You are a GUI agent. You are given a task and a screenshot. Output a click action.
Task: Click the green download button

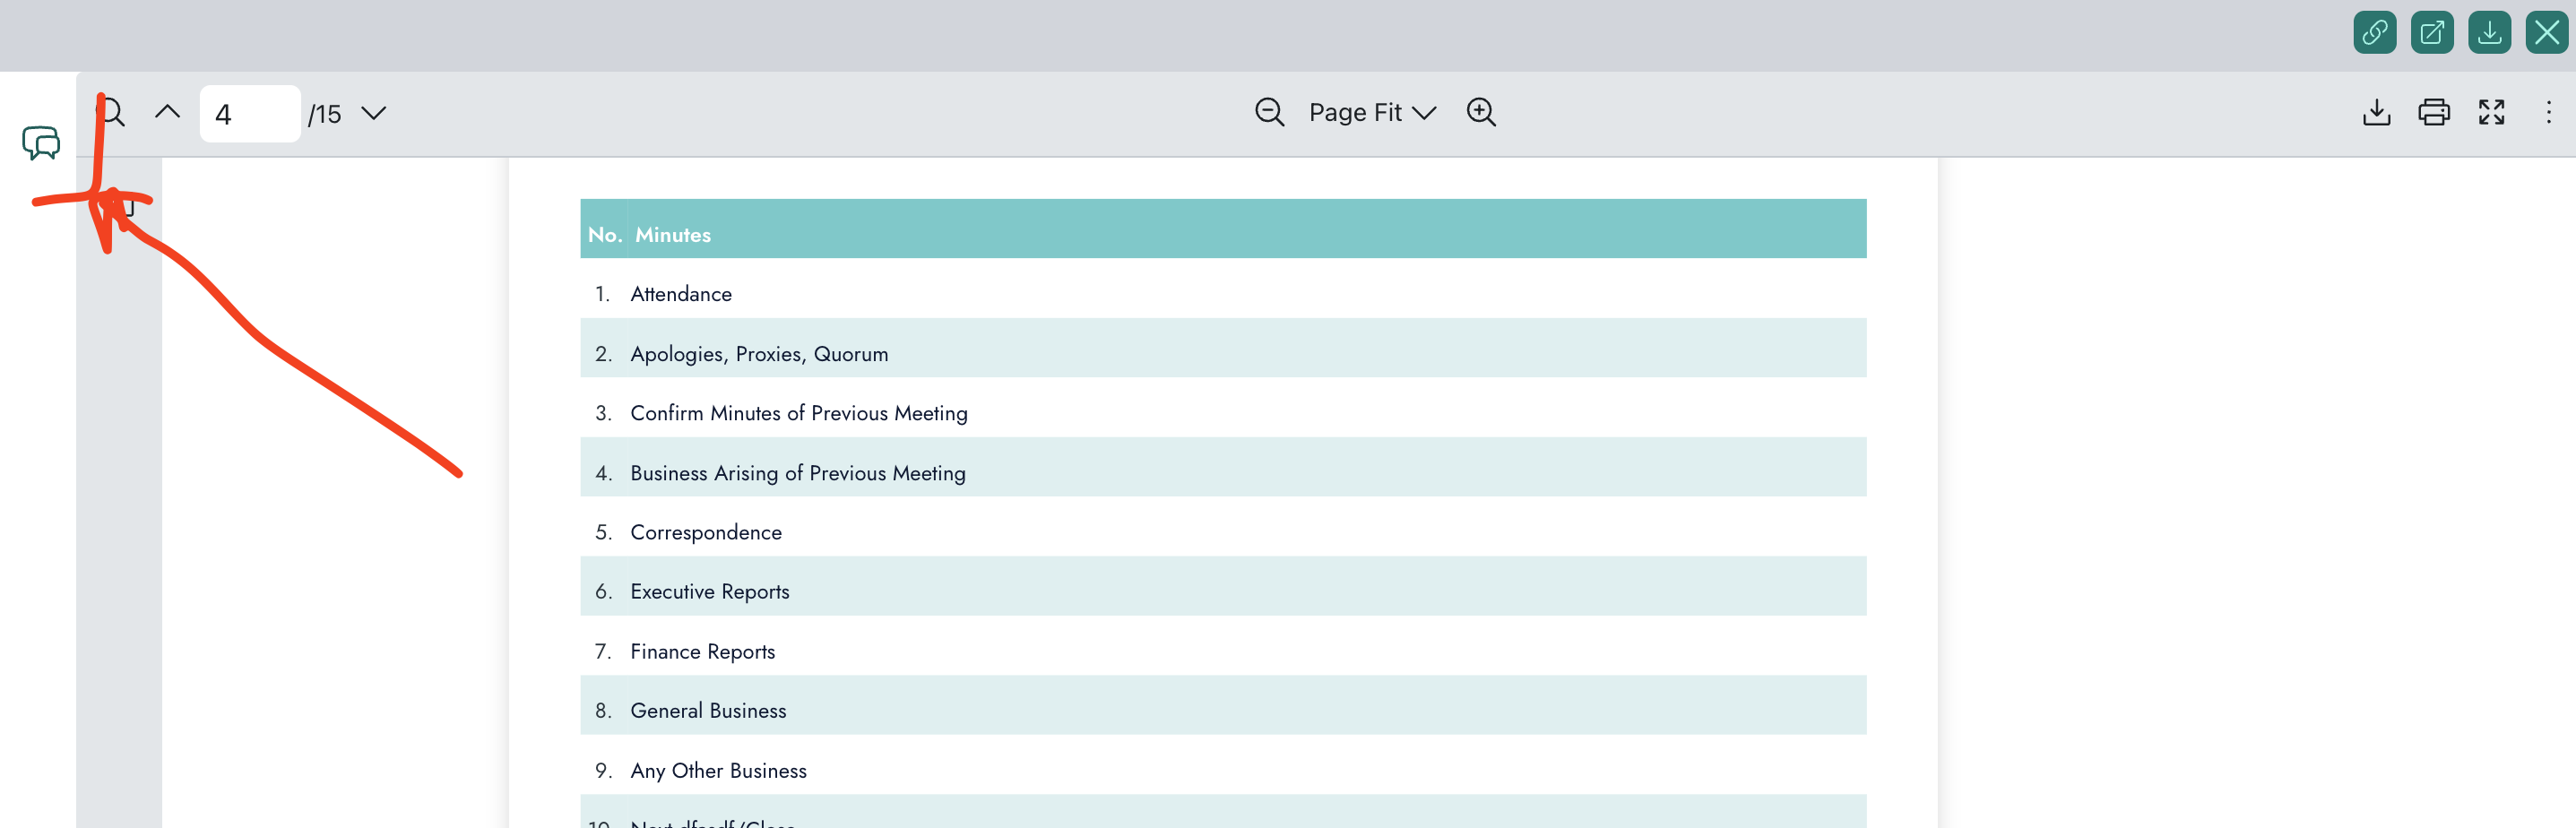pyautogui.click(x=2489, y=33)
